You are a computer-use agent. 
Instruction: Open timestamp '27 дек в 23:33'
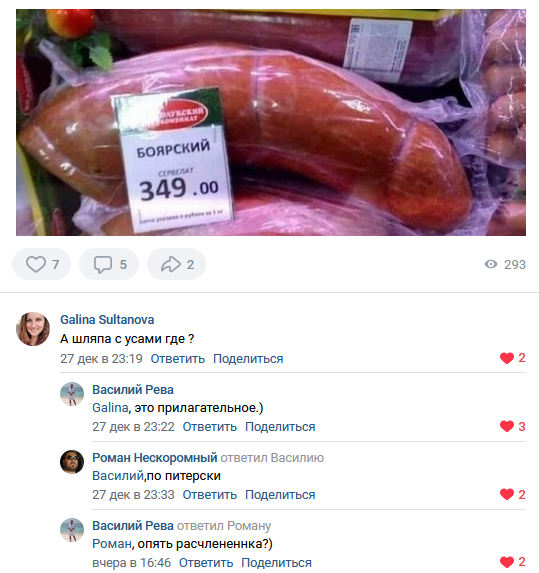133,495
